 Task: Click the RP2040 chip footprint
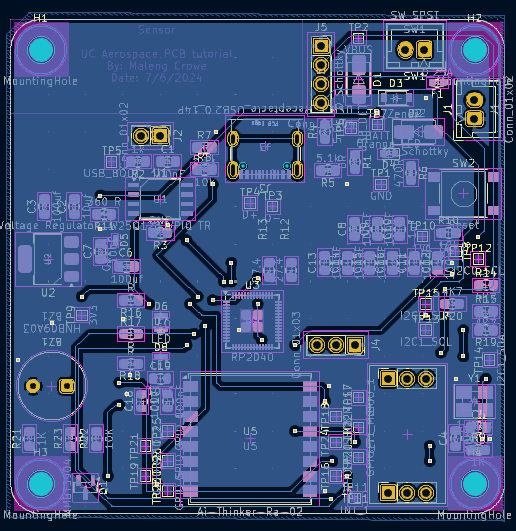253,321
